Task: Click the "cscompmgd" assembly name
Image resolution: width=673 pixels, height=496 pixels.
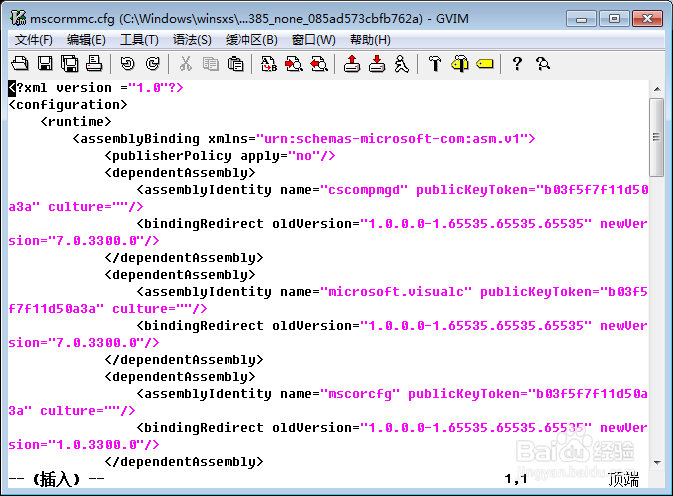Action: pyautogui.click(x=364, y=190)
